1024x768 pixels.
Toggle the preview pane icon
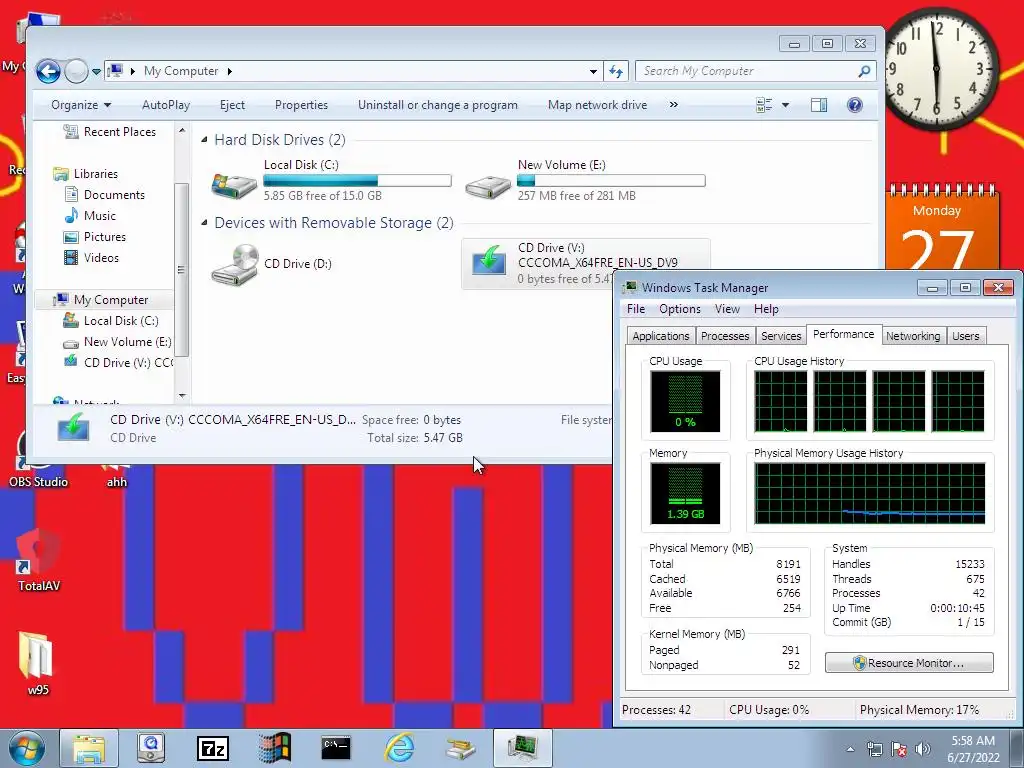[819, 105]
